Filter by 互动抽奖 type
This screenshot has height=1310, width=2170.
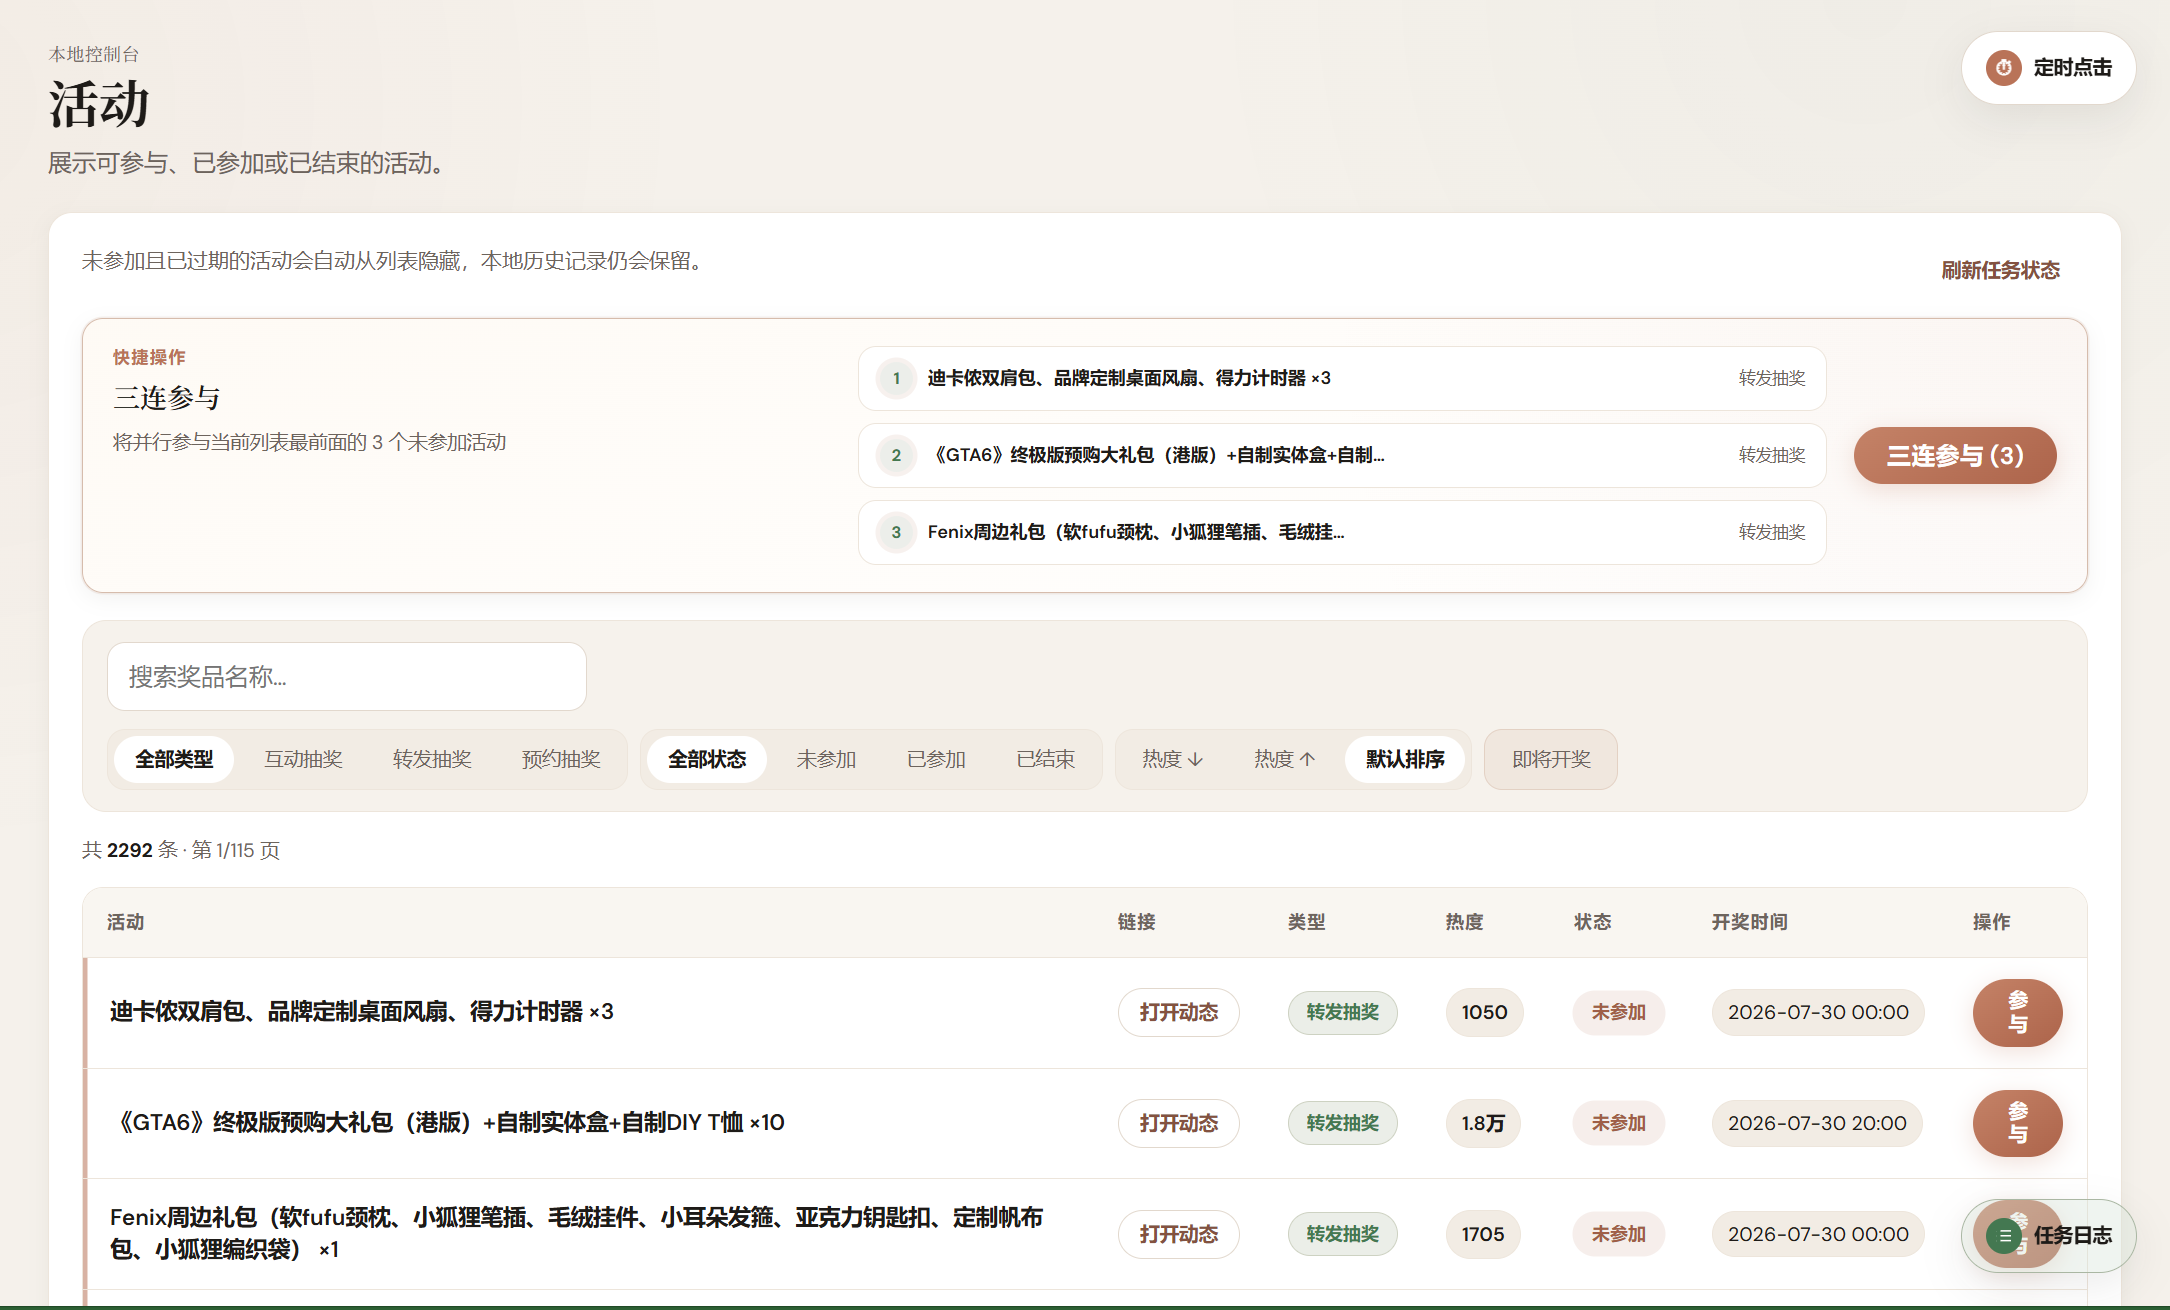303,759
